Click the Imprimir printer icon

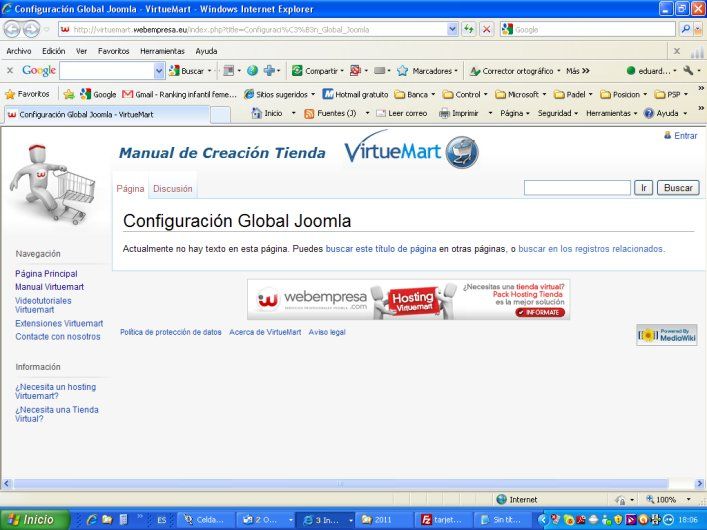point(444,113)
